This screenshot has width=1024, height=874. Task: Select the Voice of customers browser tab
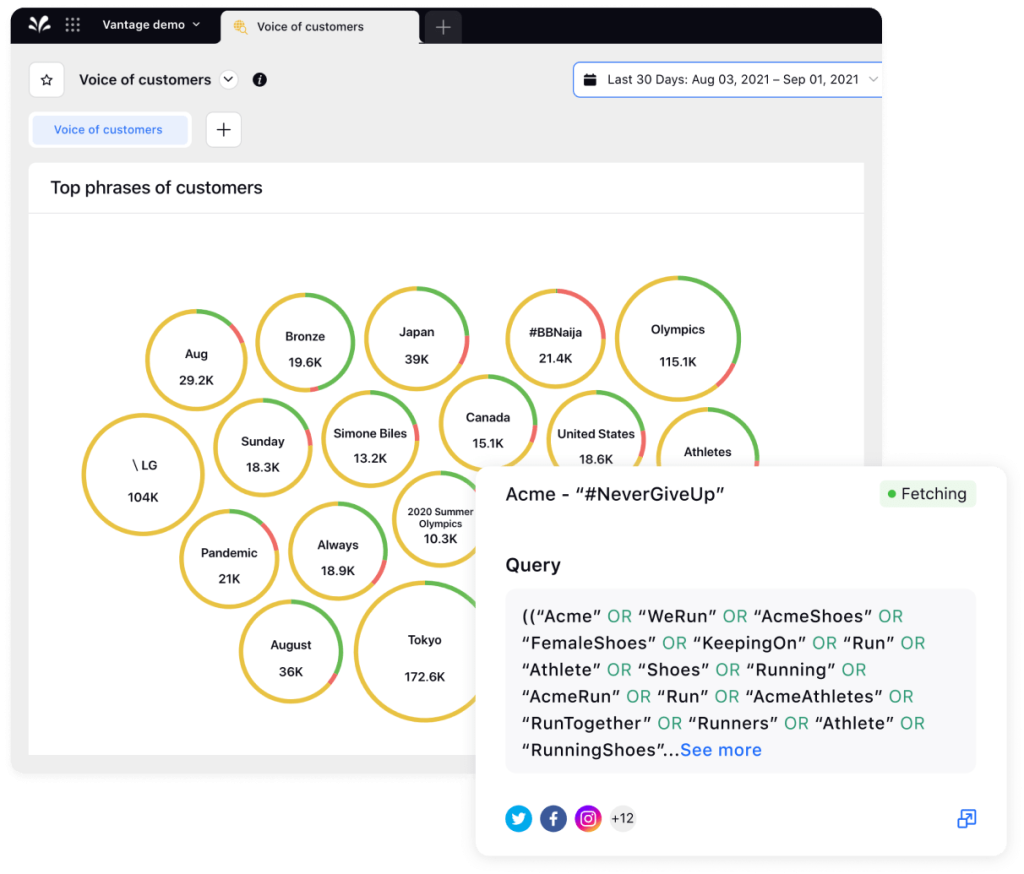[319, 27]
